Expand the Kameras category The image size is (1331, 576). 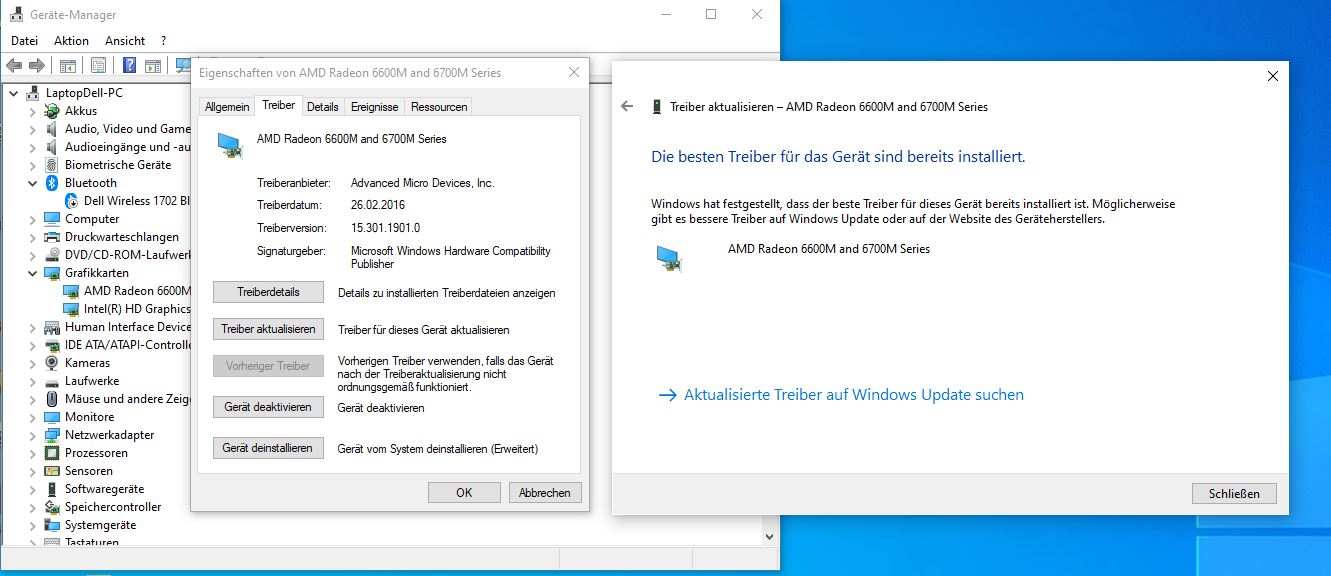click(x=32, y=363)
